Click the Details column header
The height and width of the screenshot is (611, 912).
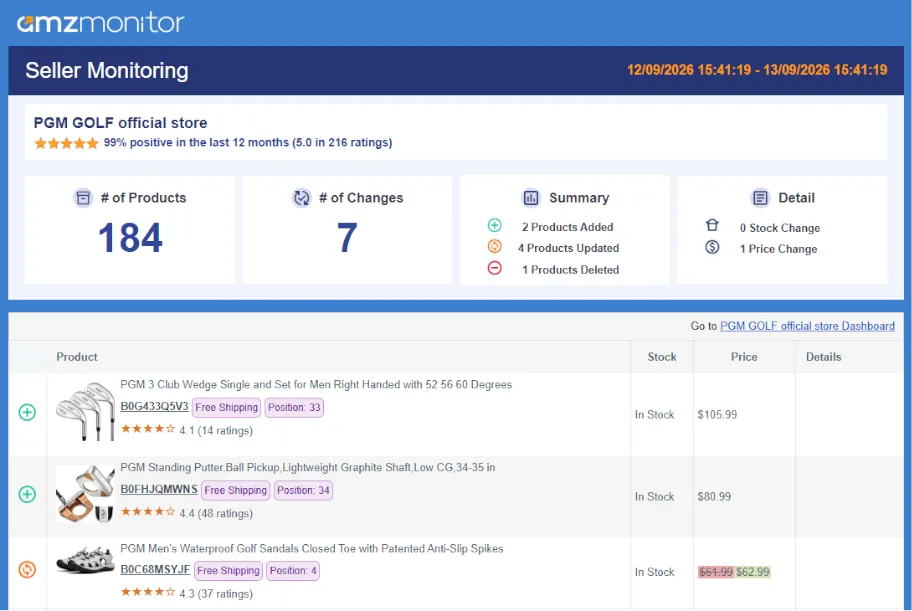[824, 357]
